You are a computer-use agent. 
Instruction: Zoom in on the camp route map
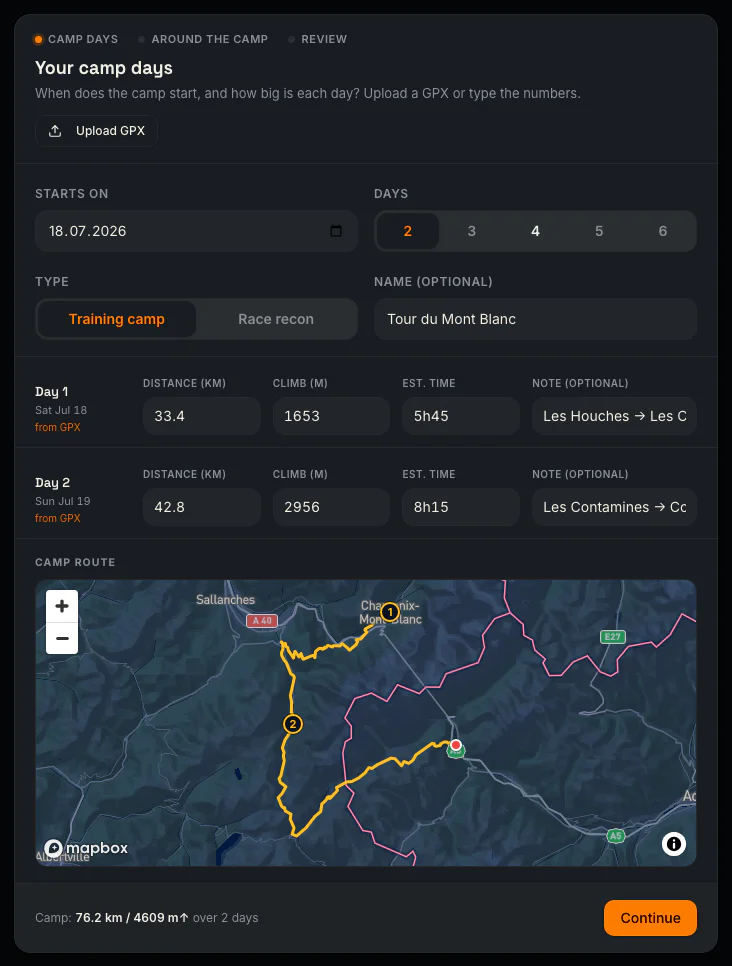(x=62, y=606)
